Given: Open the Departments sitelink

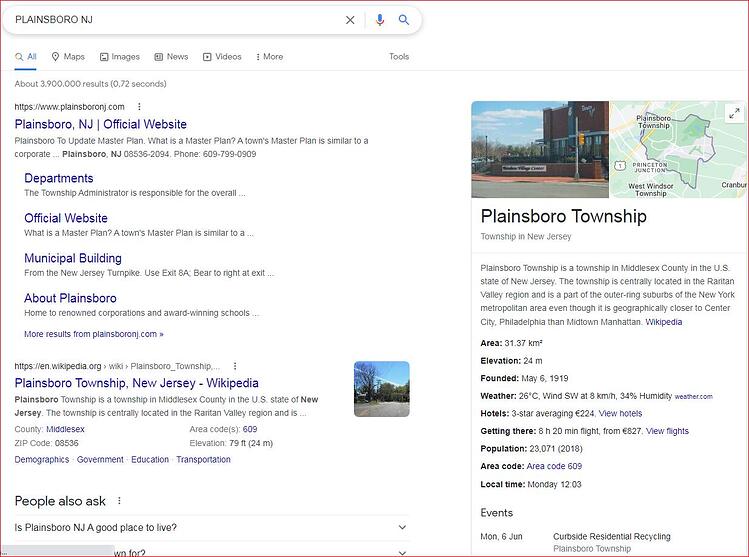Looking at the screenshot, I should pos(59,178).
